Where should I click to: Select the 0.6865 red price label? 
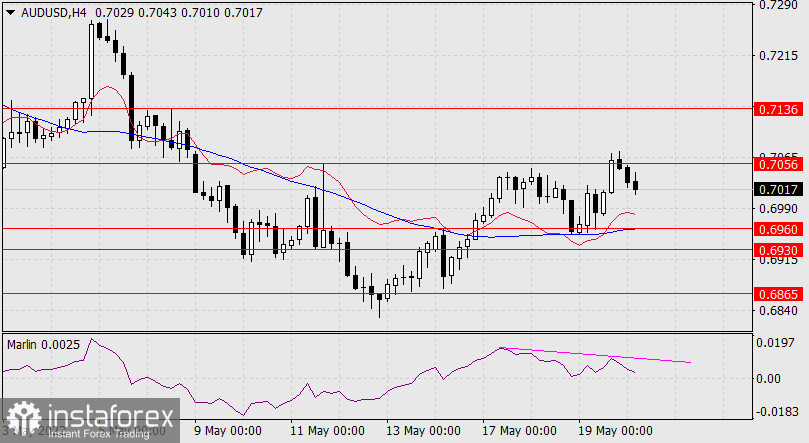(x=777, y=294)
